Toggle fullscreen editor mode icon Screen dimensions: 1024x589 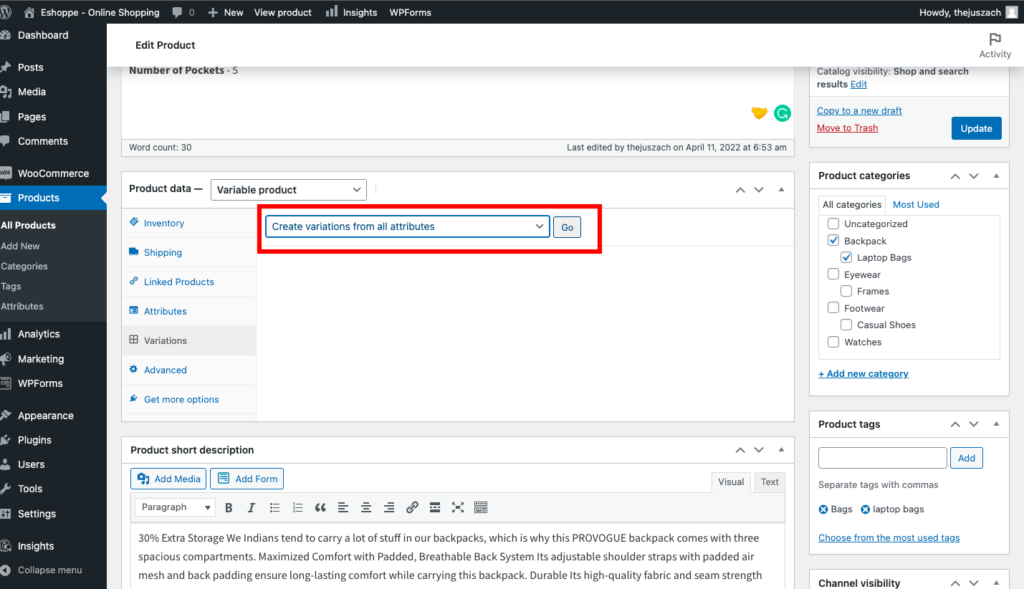pos(457,507)
